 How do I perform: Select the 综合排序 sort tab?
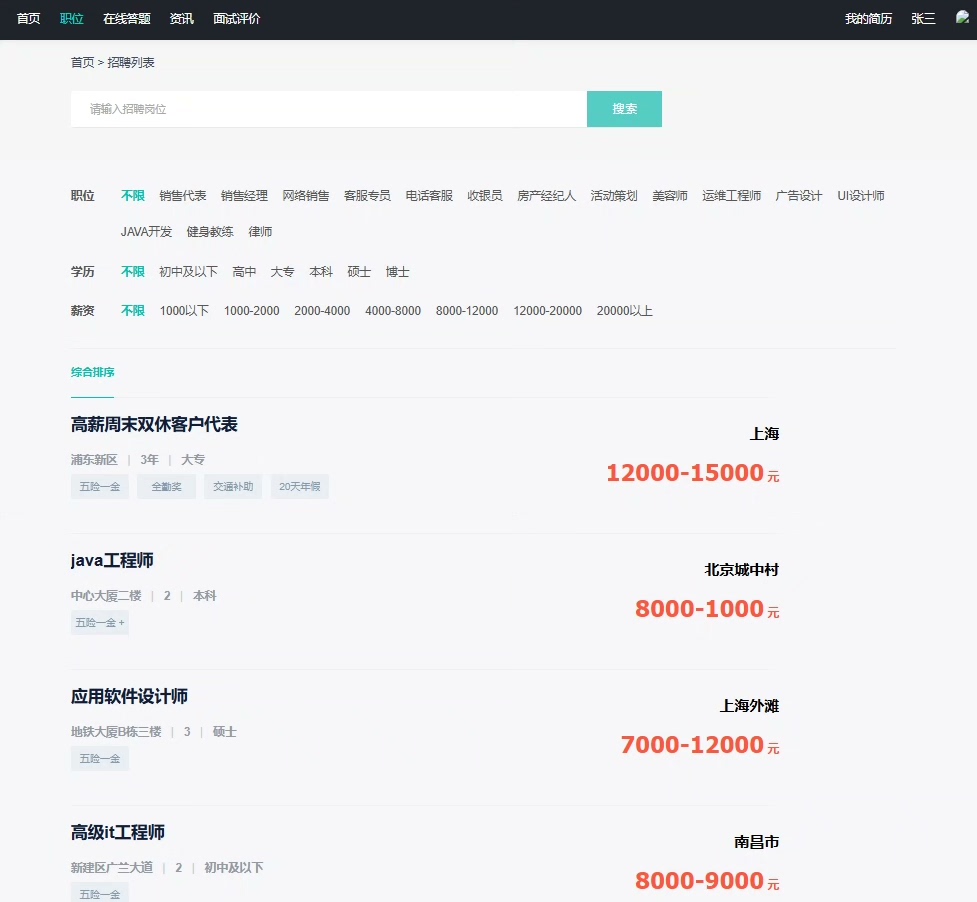click(93, 372)
